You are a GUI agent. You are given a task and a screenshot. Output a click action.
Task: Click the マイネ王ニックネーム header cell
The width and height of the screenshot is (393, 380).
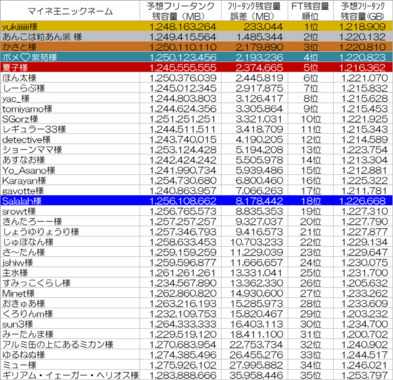point(70,11)
